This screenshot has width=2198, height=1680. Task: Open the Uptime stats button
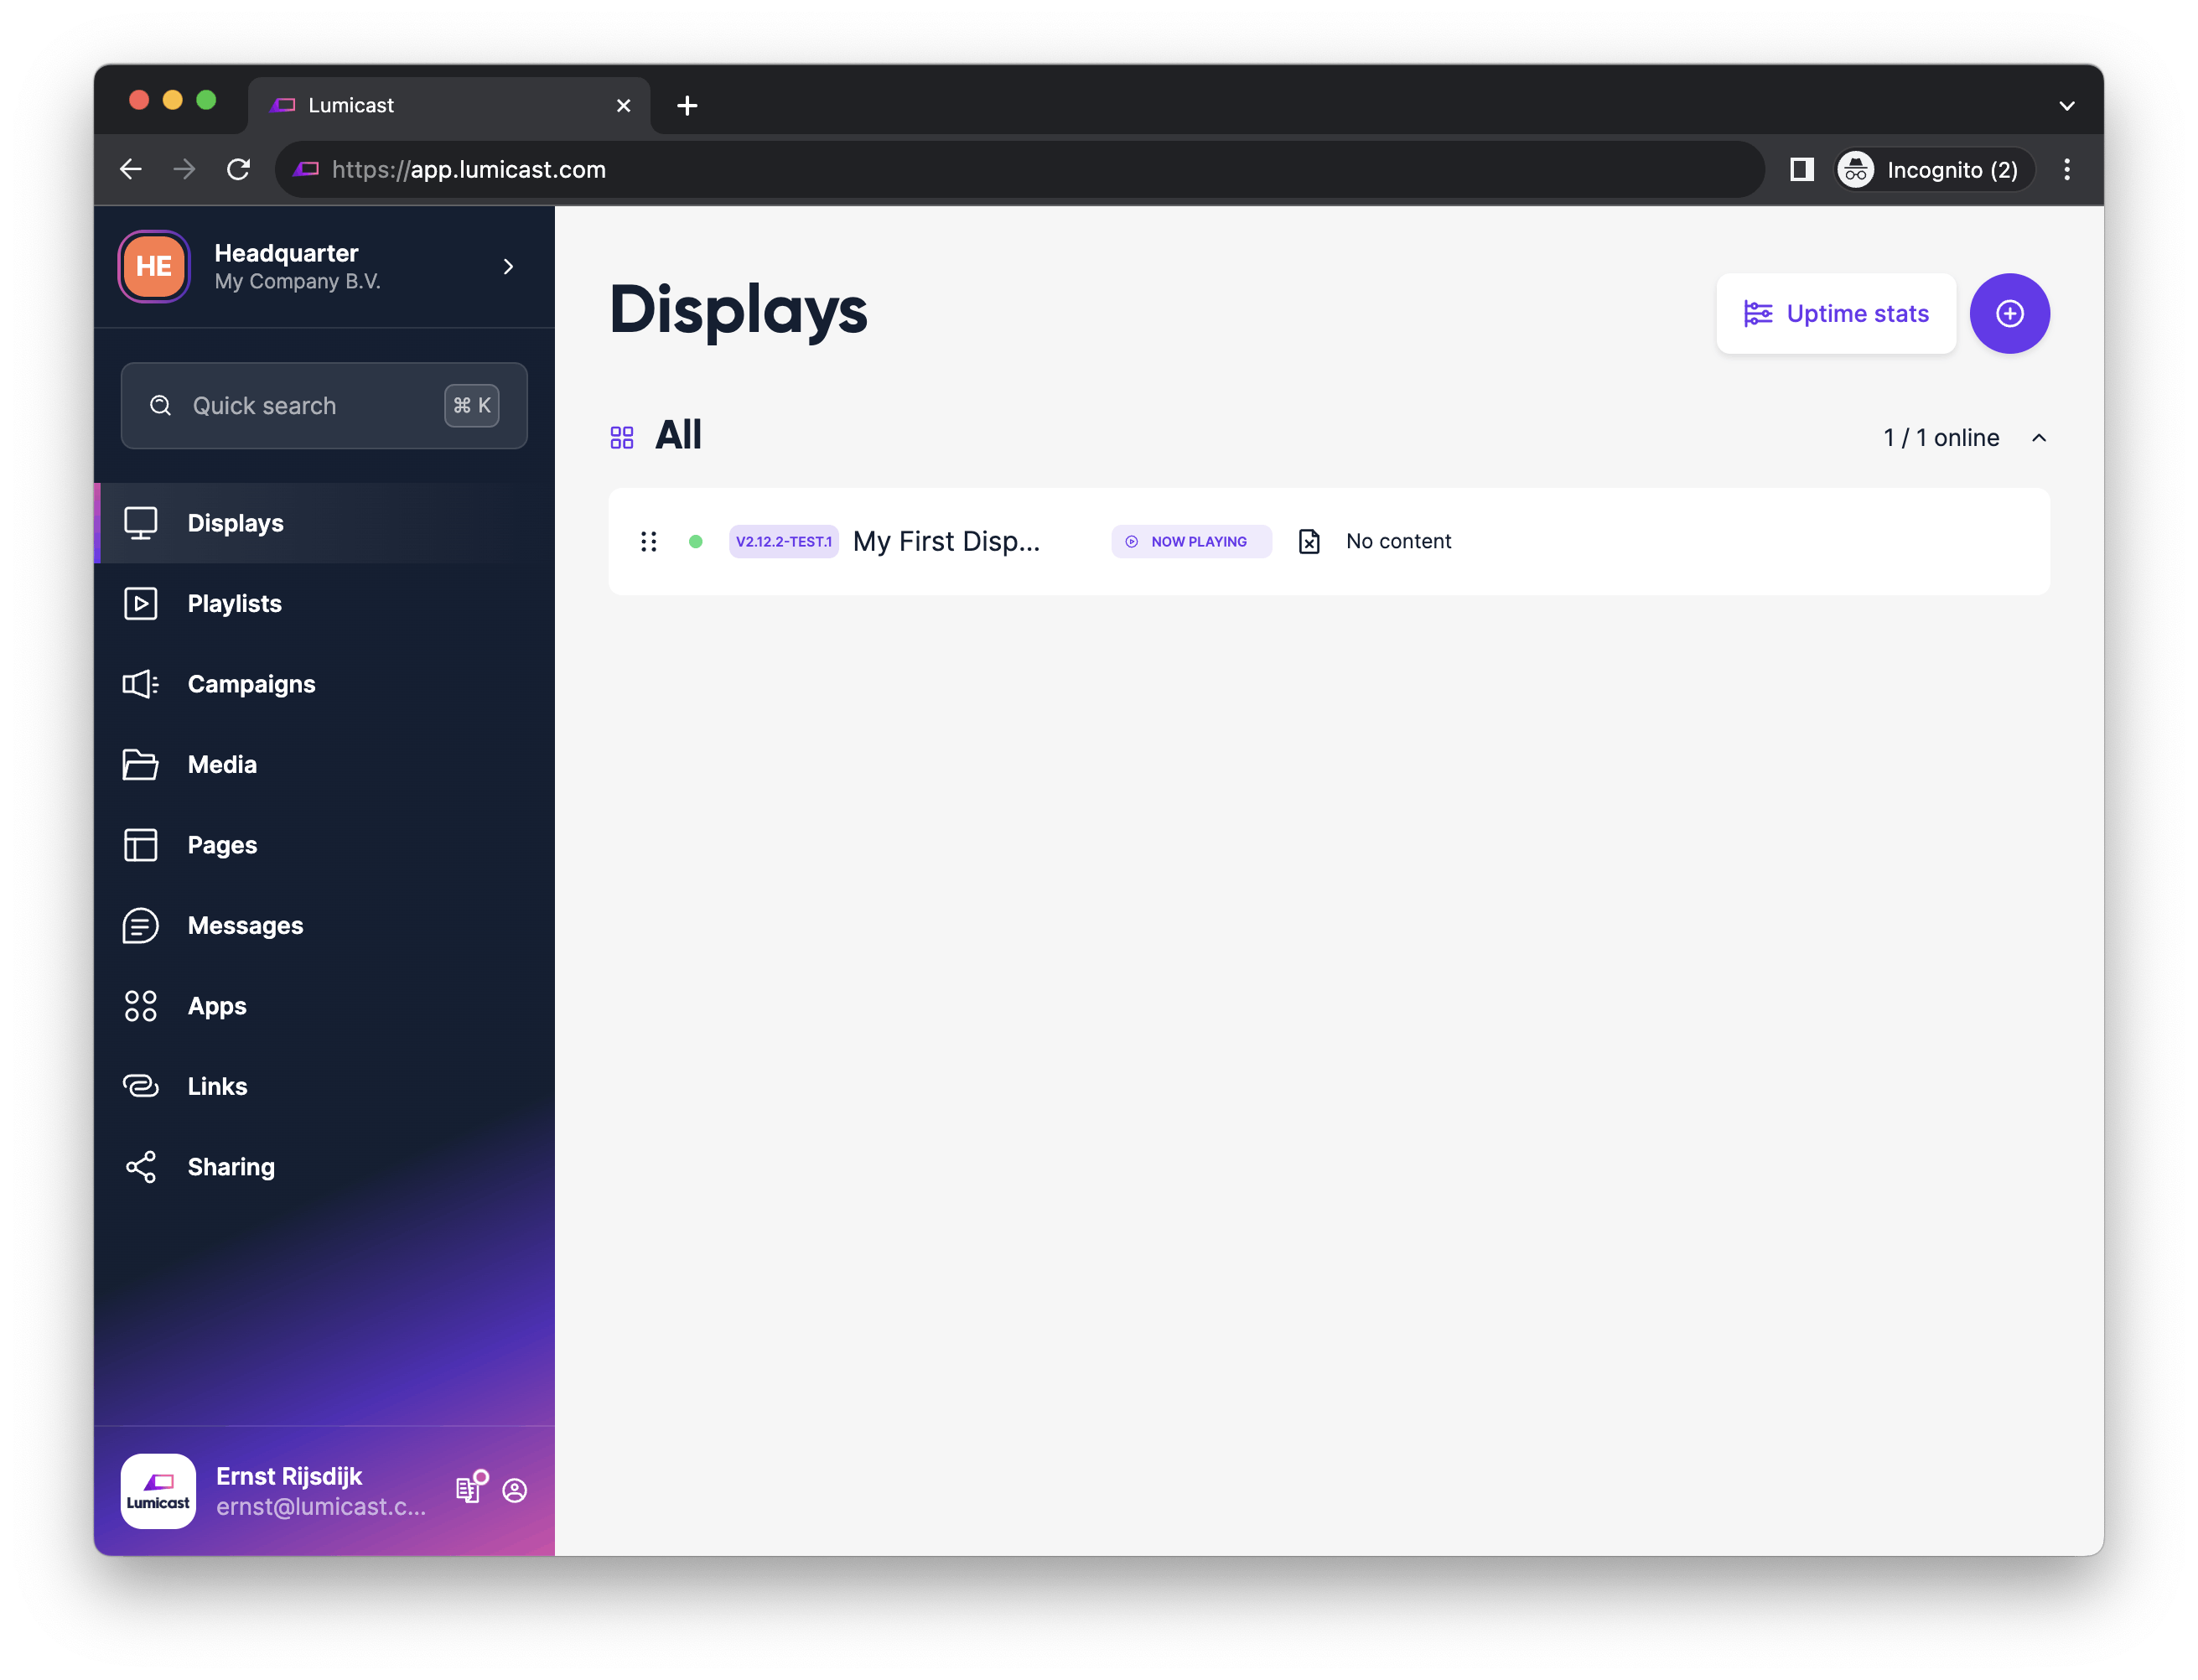pos(1835,313)
